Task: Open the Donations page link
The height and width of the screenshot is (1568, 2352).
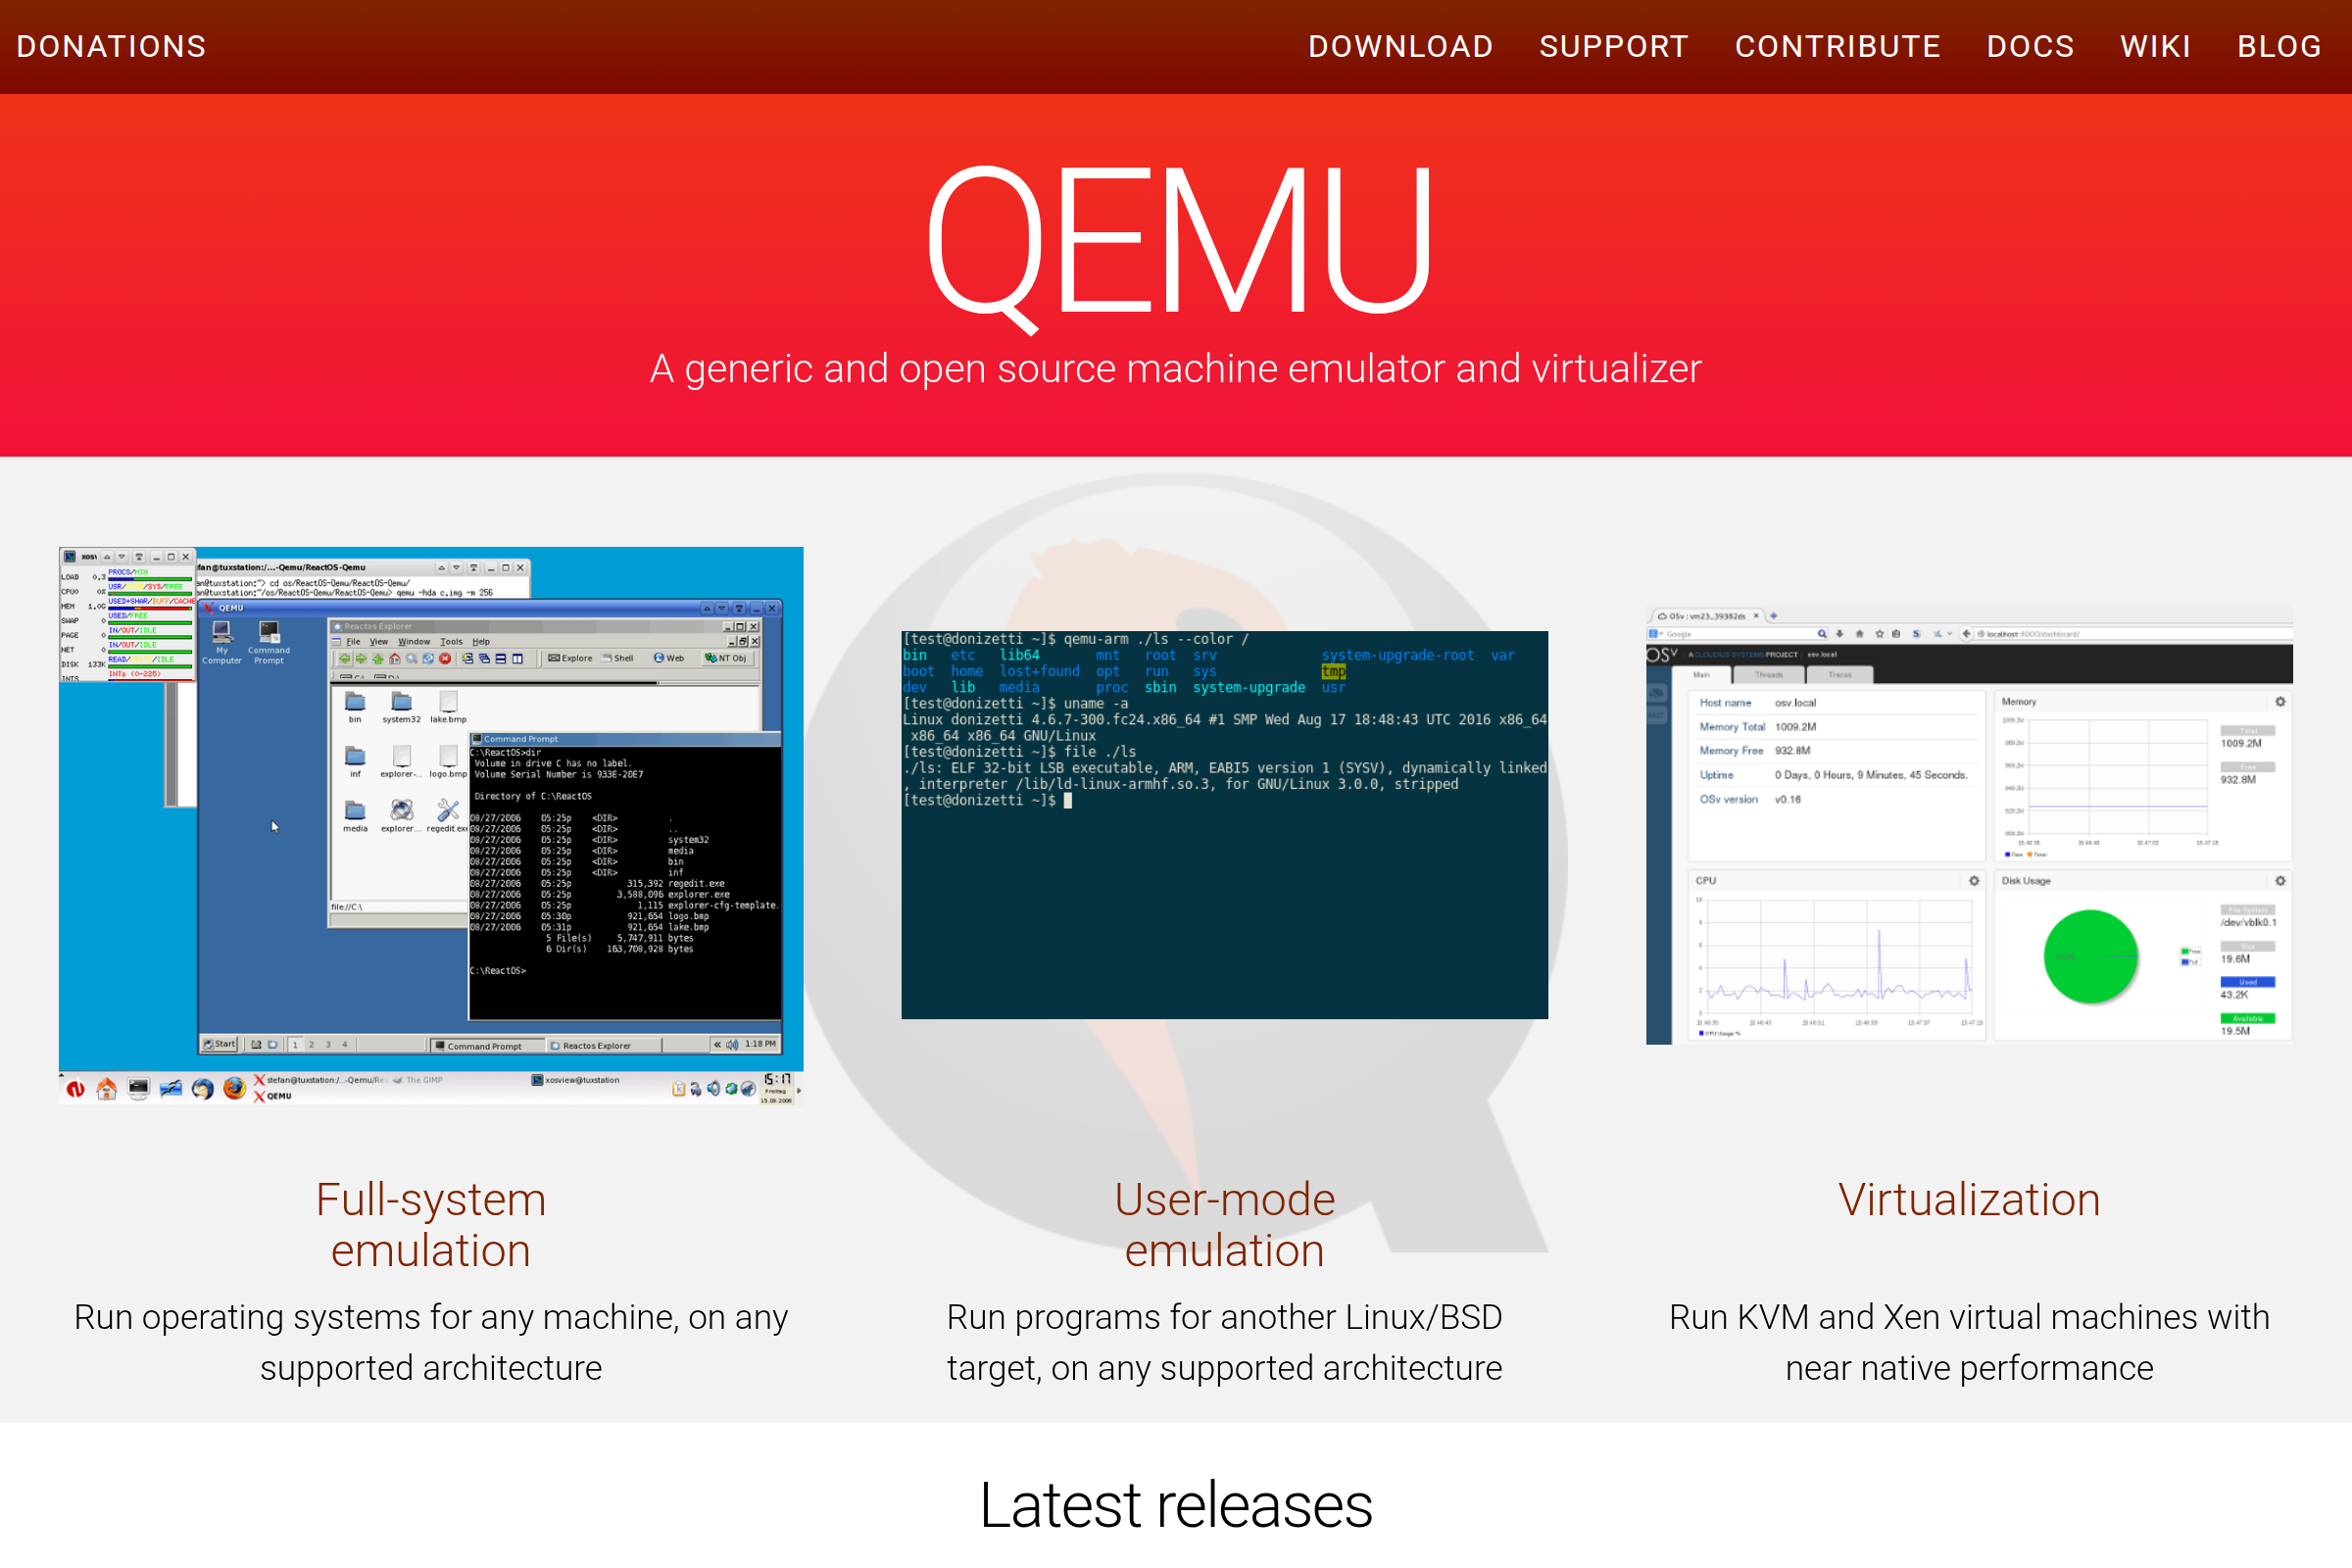Action: tap(111, 47)
